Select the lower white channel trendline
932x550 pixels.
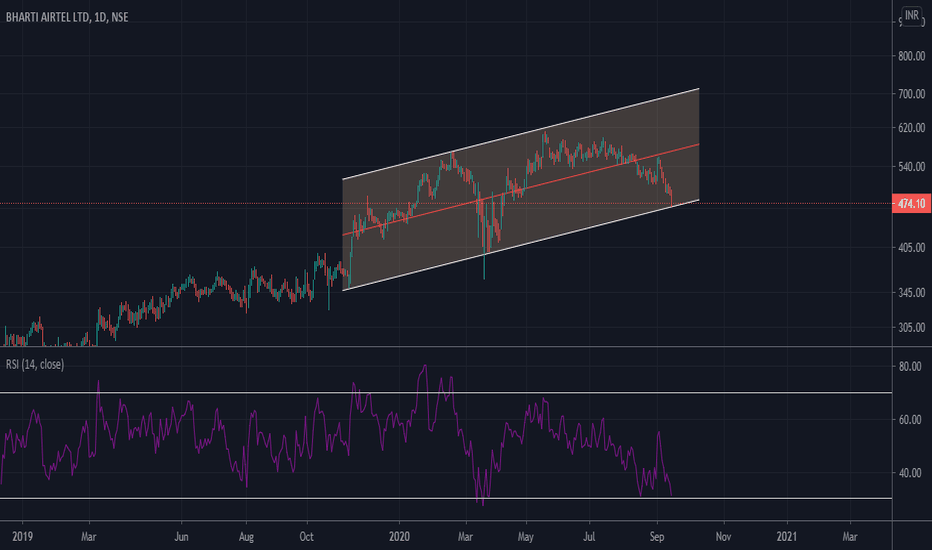tap(521, 245)
